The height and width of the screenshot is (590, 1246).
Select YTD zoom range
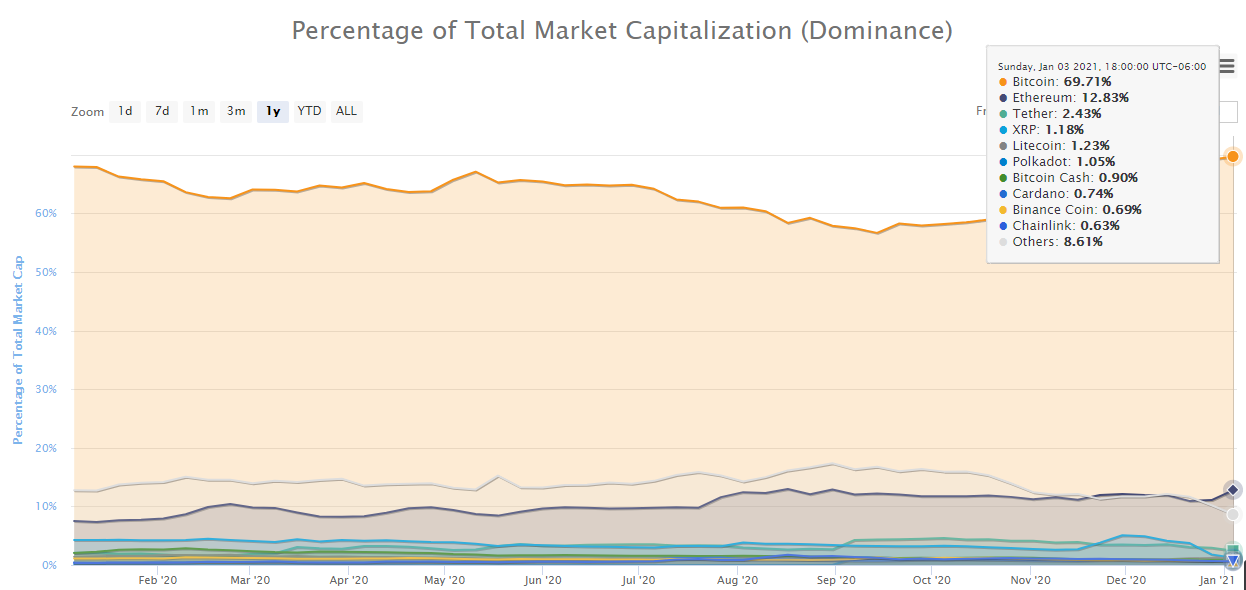310,111
